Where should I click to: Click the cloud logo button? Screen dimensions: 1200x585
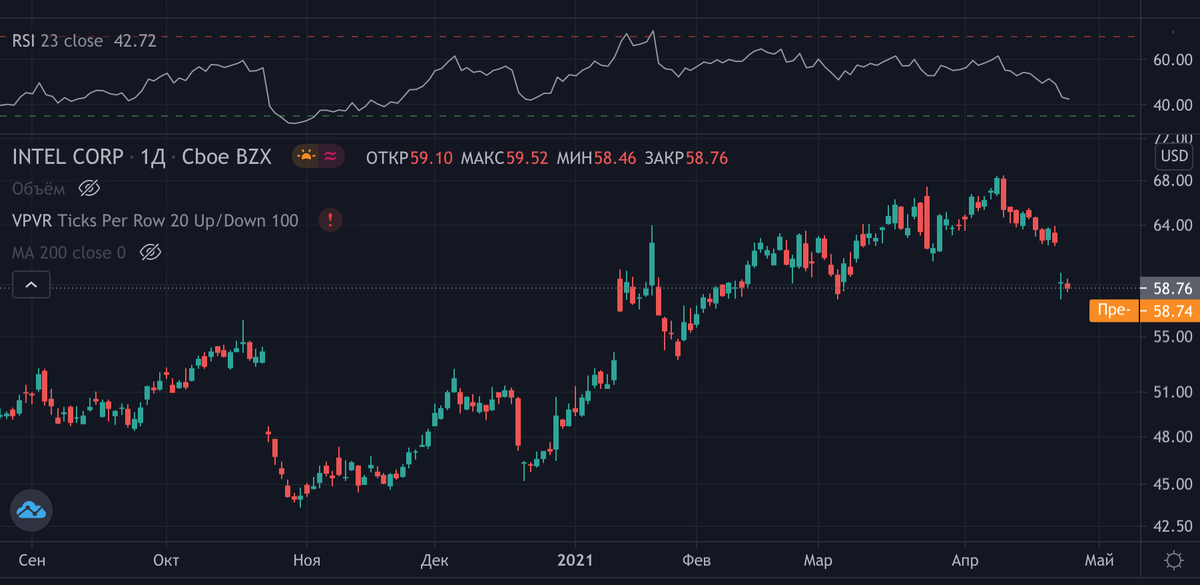[x=30, y=511]
